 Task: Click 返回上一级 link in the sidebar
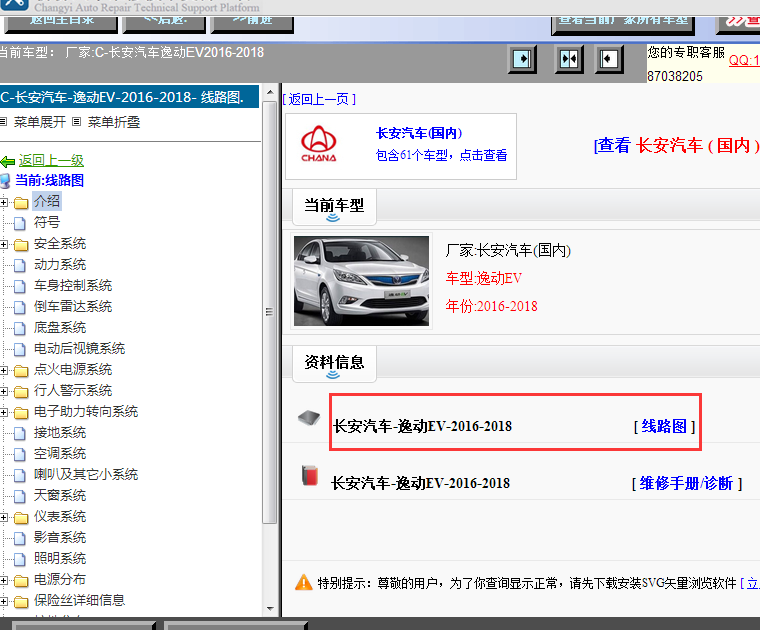point(51,160)
